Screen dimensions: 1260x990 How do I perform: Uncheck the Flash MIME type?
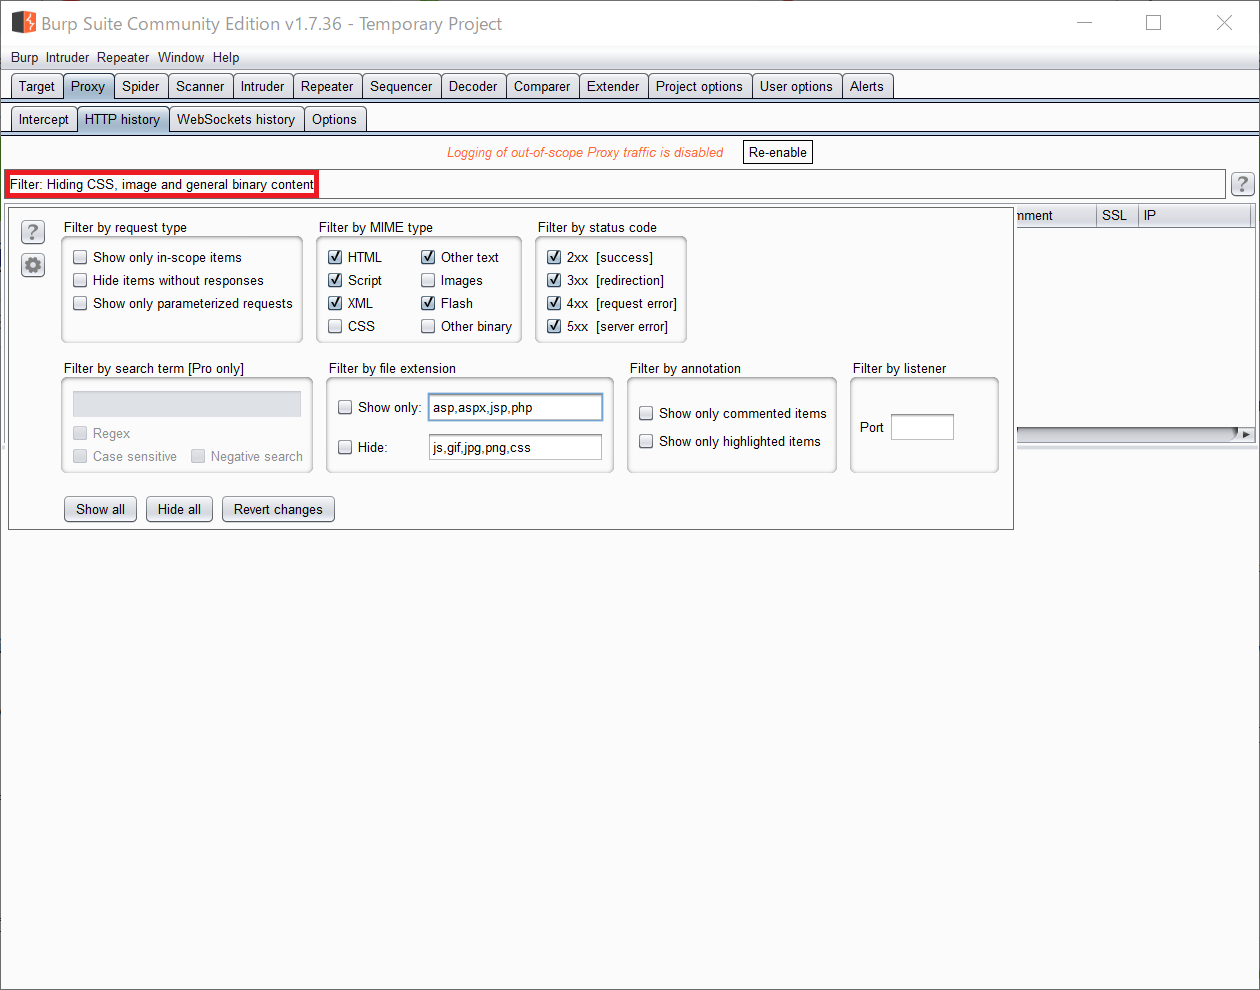click(428, 303)
